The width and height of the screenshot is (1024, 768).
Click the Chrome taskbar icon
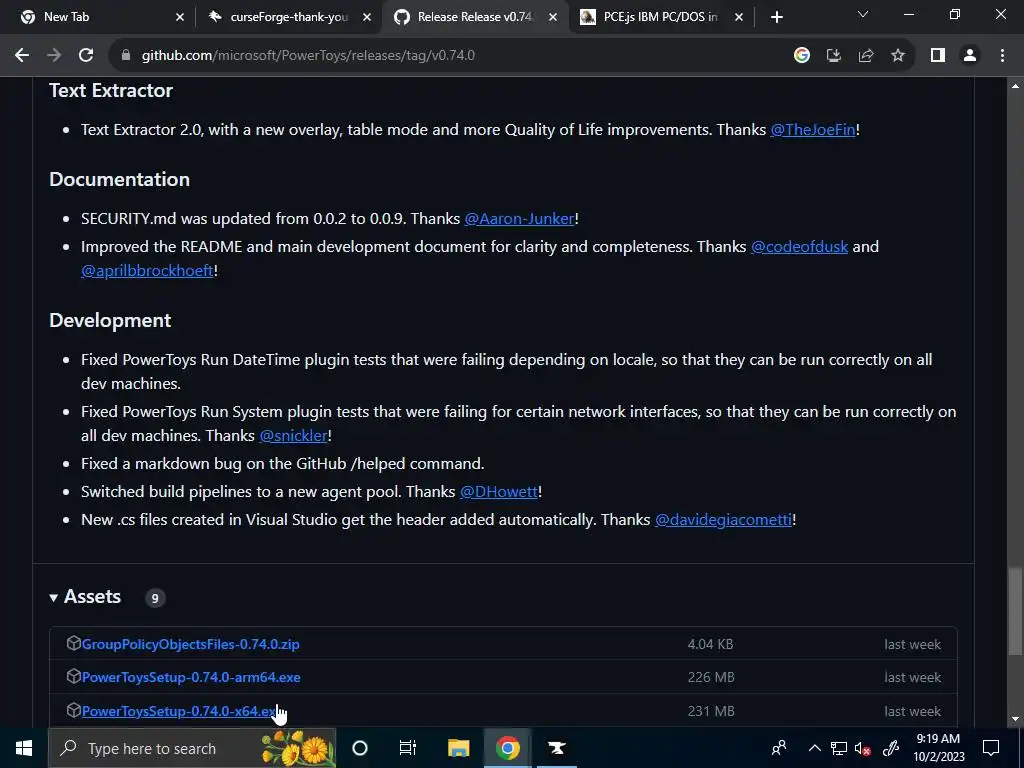tap(507, 748)
